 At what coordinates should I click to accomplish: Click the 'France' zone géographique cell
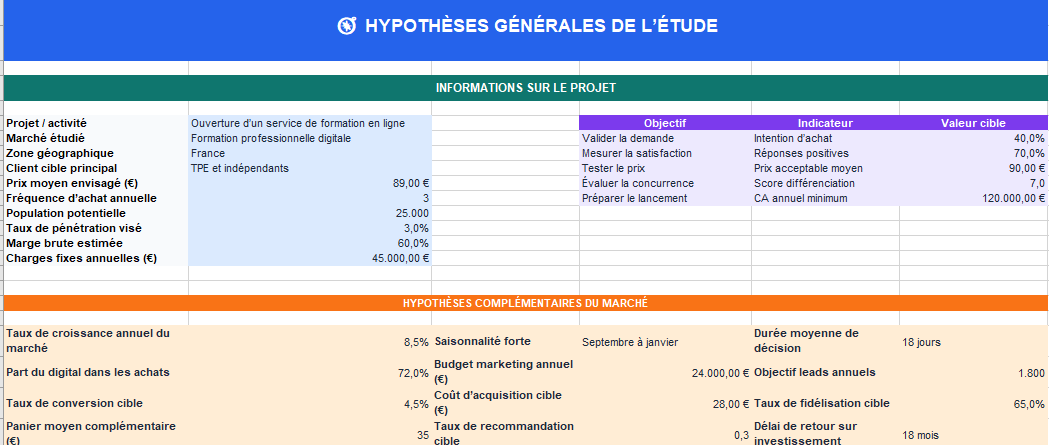click(x=310, y=153)
